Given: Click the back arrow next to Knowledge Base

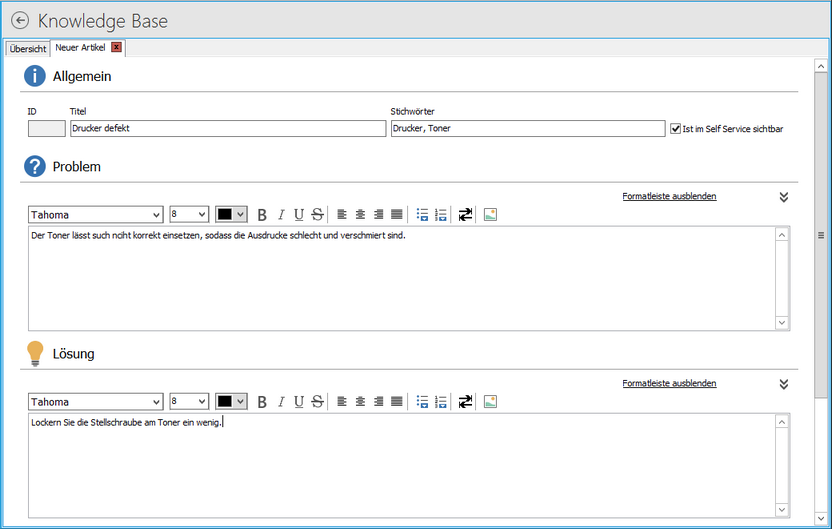Looking at the screenshot, I should coord(19,20).
